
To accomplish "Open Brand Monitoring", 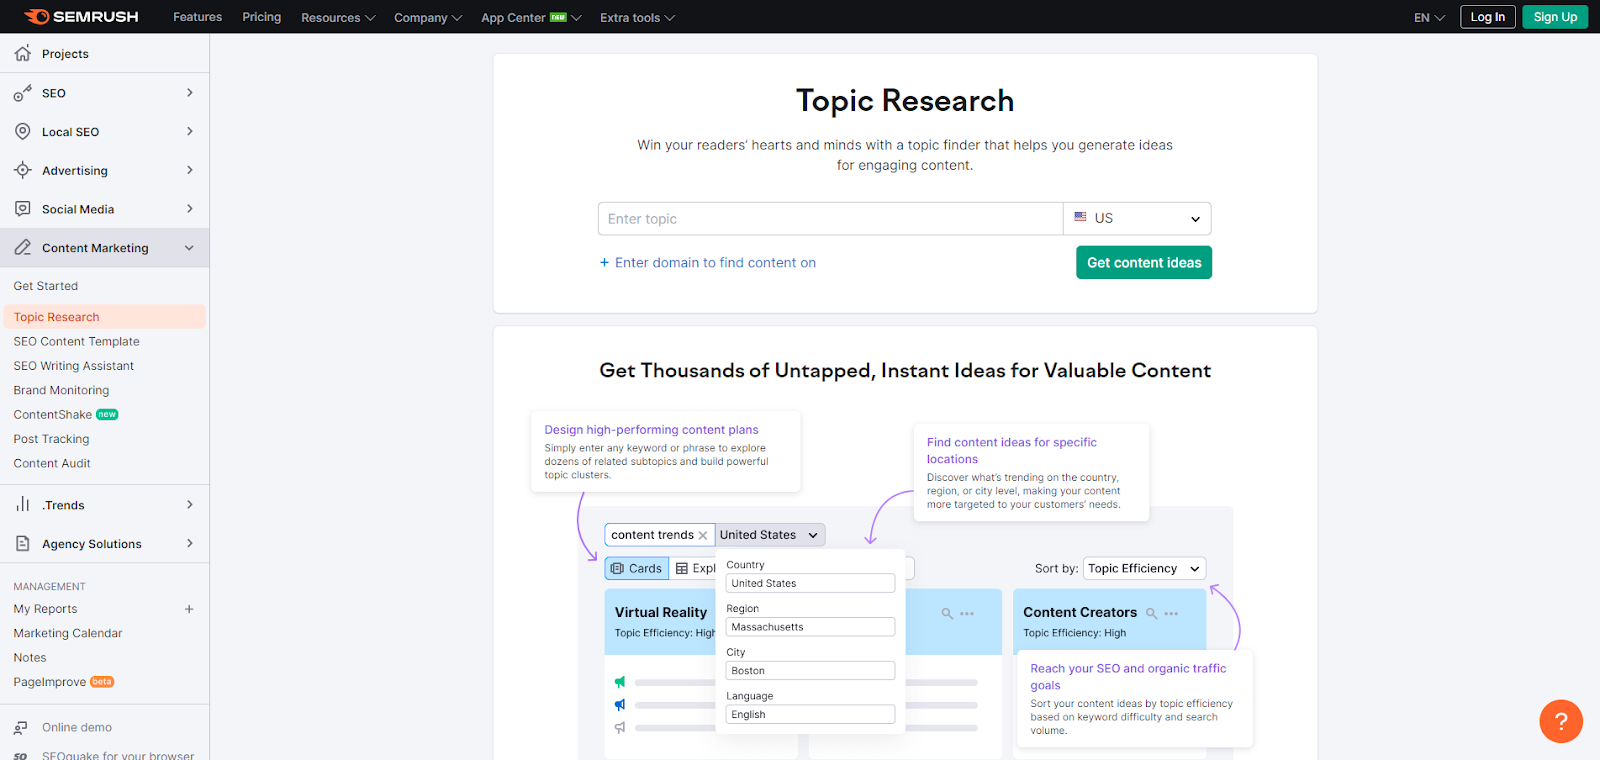I will click(62, 390).
